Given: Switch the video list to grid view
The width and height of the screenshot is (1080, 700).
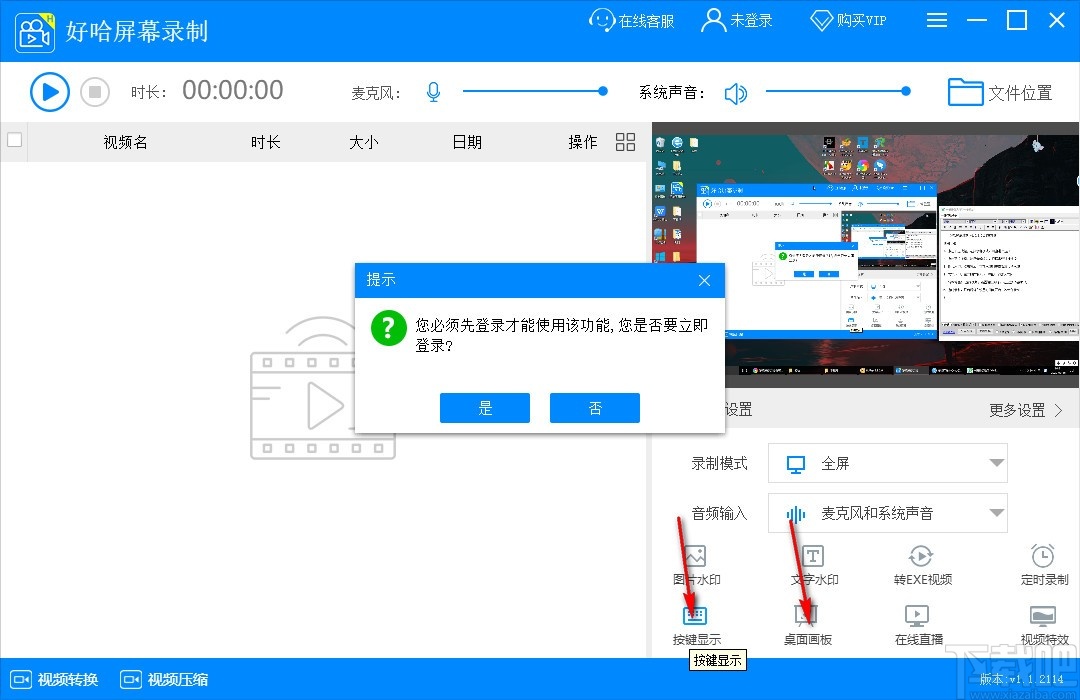Looking at the screenshot, I should click(625, 141).
